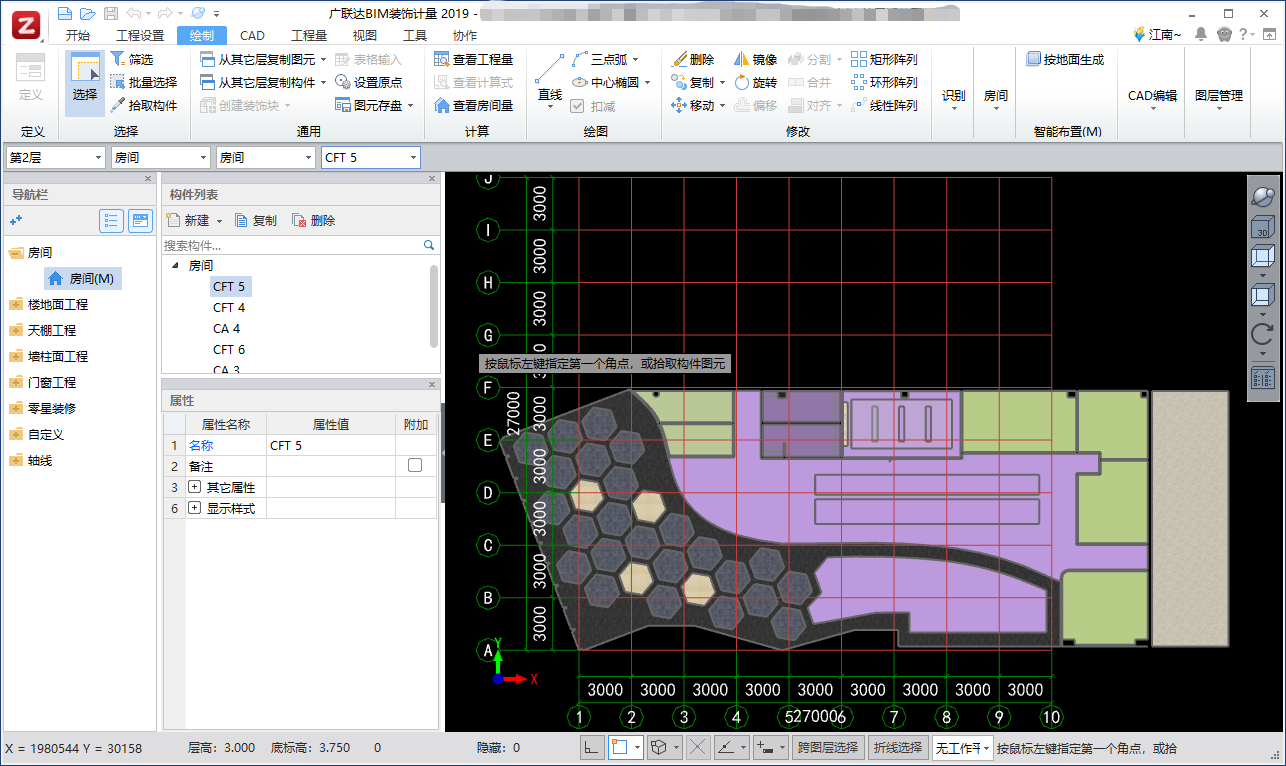Toggle the 折线选择 button
1286x766 pixels.
click(x=898, y=747)
